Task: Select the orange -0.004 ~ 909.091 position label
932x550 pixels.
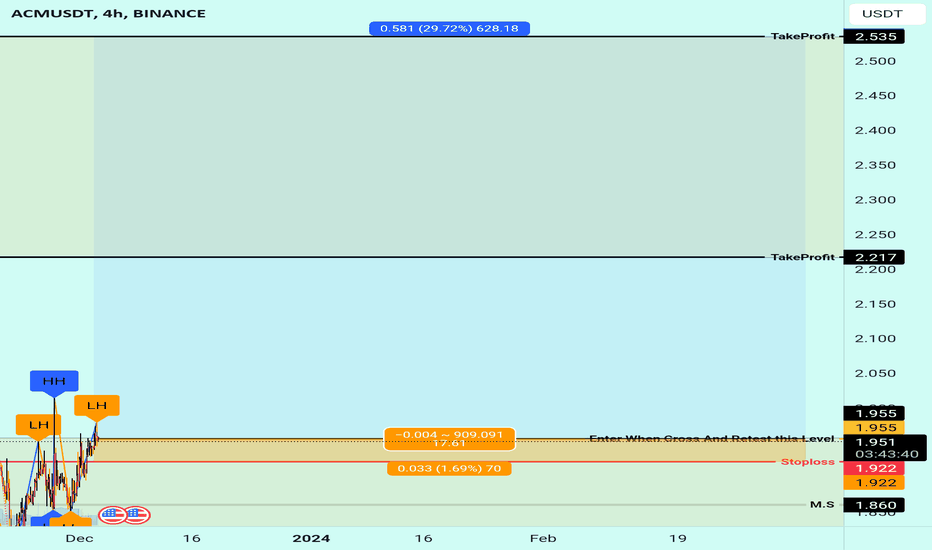Action: [449, 439]
